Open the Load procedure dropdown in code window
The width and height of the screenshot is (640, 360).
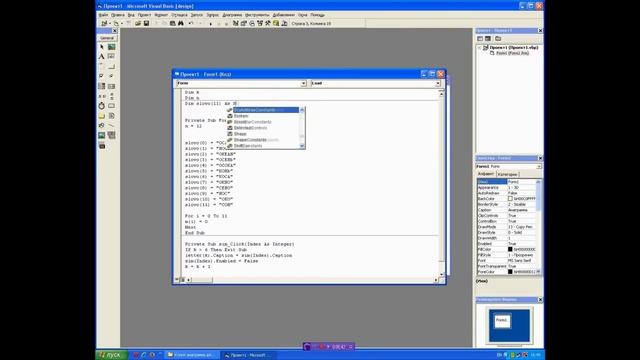438,83
